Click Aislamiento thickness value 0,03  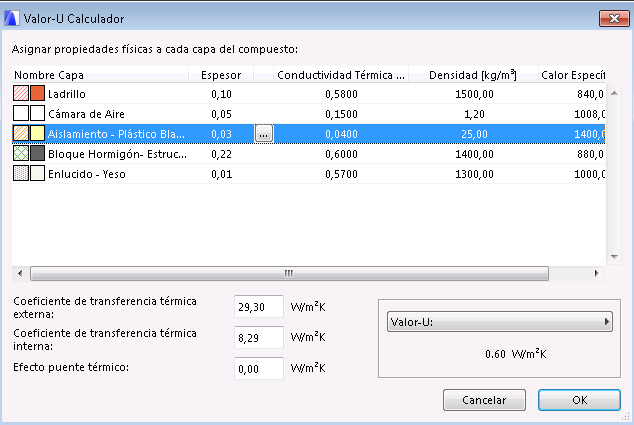tap(221, 134)
